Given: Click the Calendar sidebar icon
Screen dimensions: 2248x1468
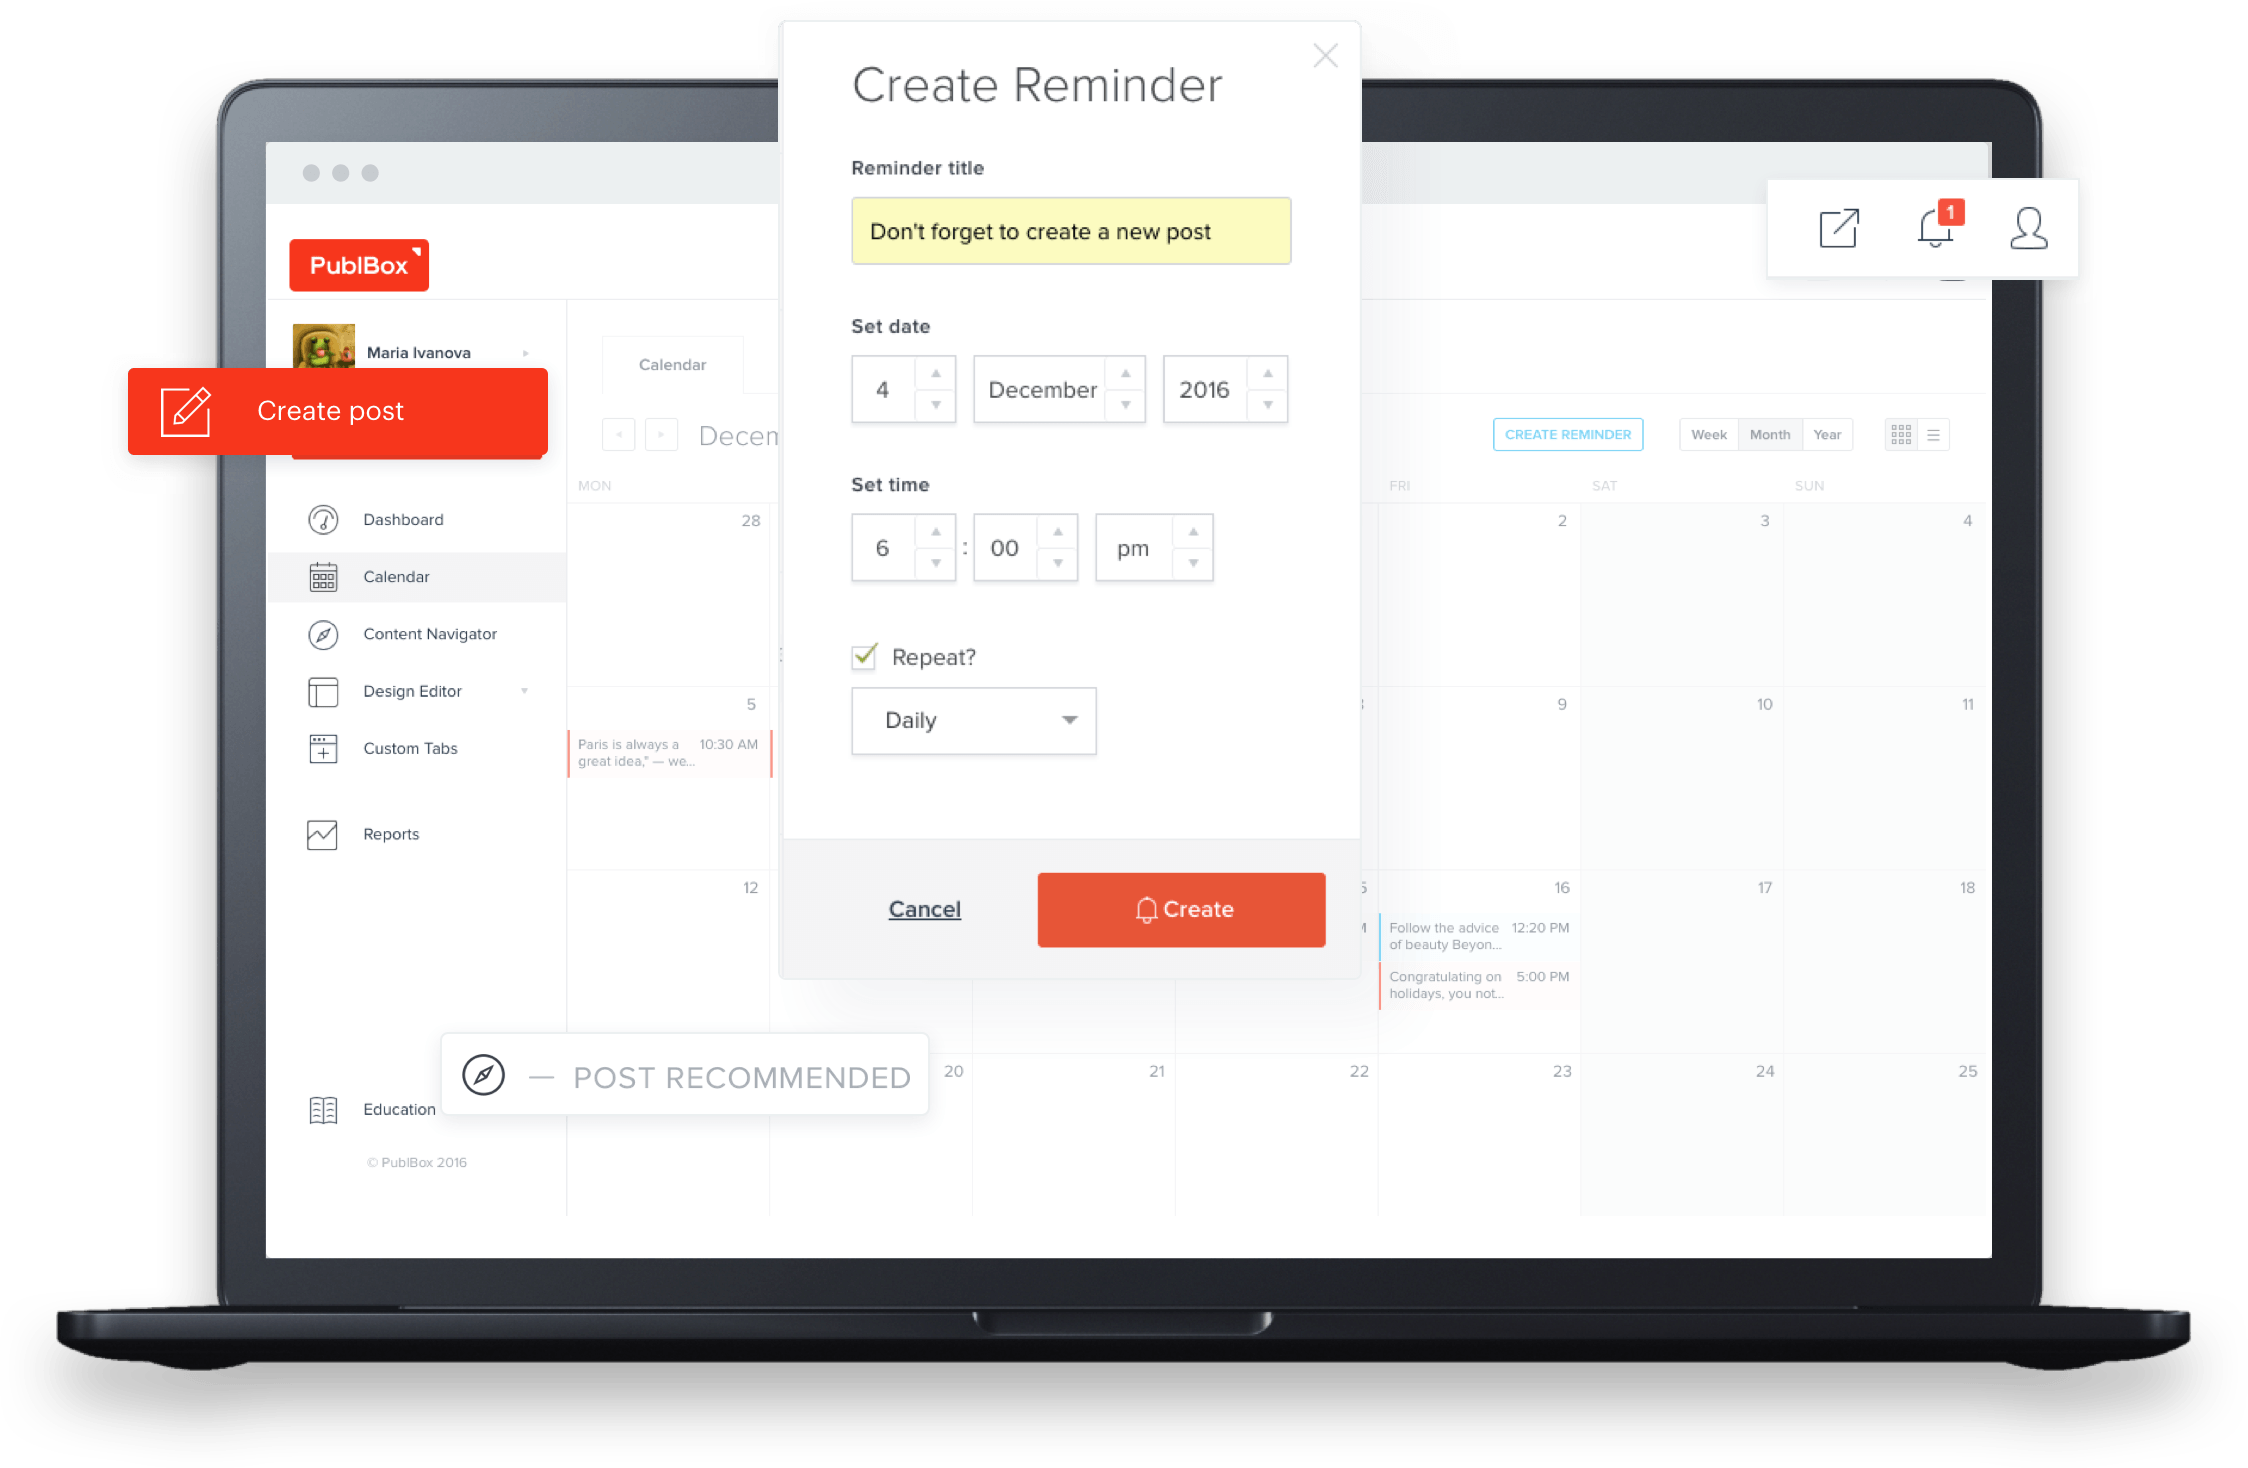Looking at the screenshot, I should click(323, 577).
